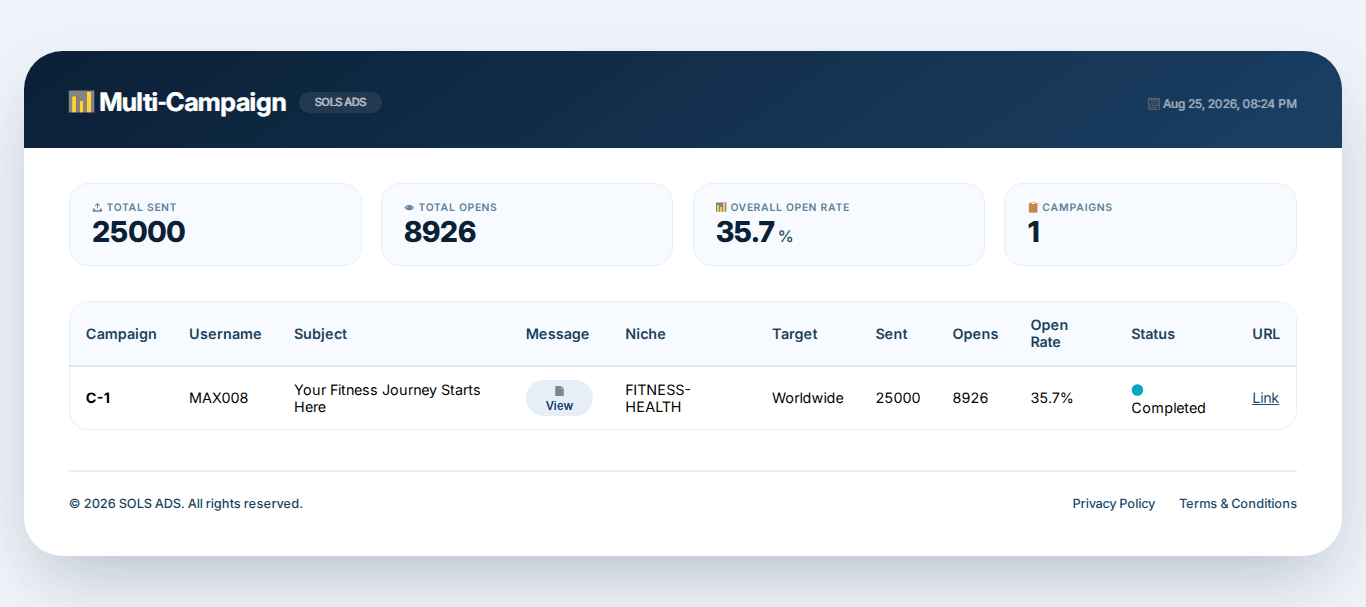Open the Terms & Conditions link
The image size is (1366, 607).
(1238, 504)
